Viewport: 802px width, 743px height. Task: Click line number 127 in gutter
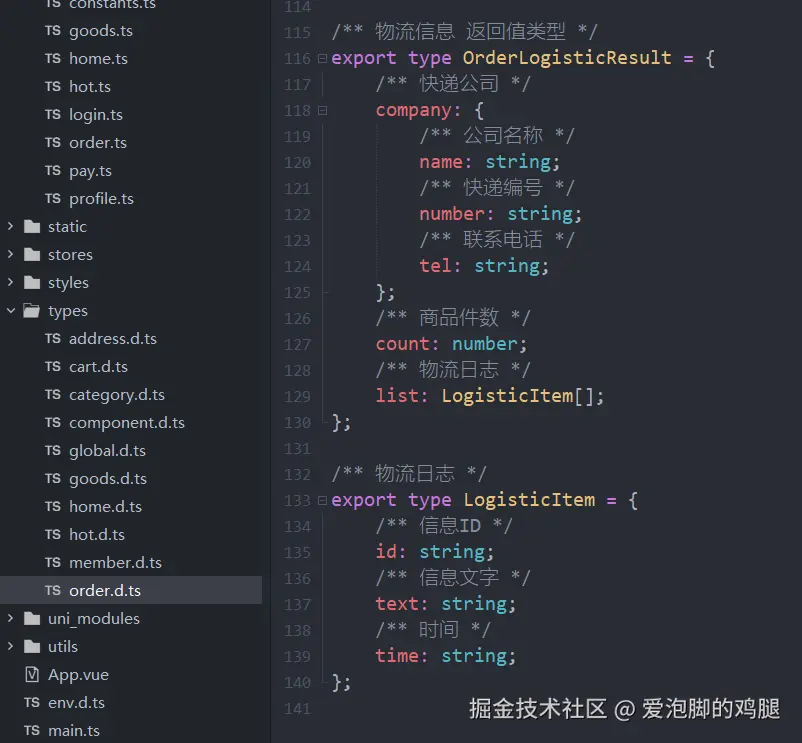tap(297, 345)
